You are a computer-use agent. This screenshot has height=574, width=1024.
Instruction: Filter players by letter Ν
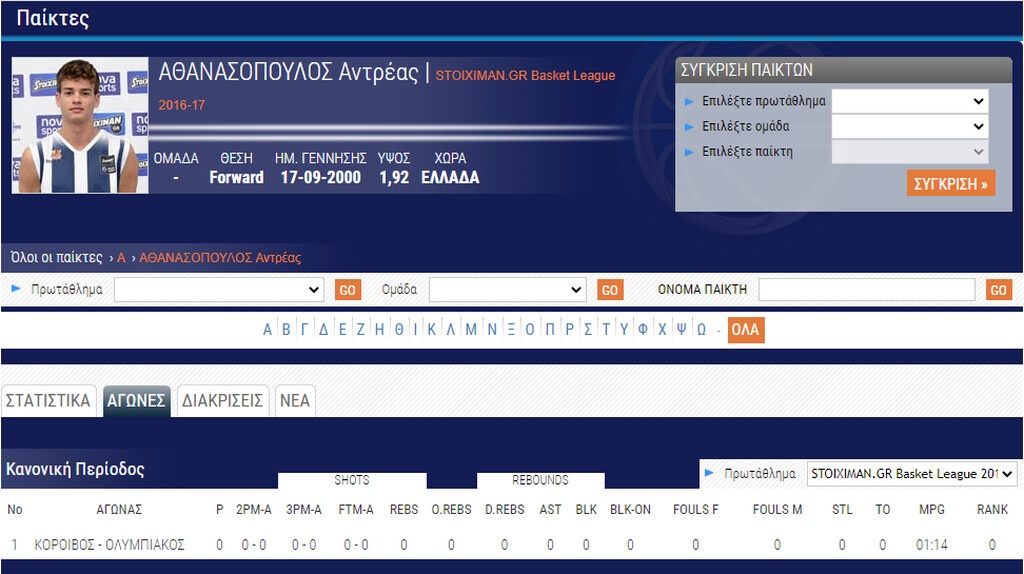coord(492,330)
